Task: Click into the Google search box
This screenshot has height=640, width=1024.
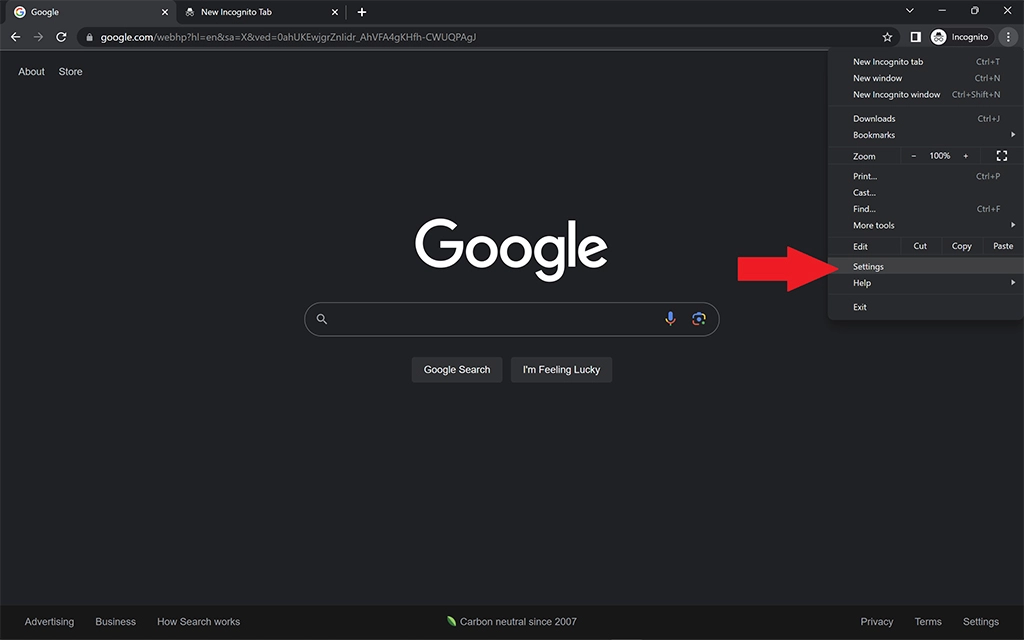Action: (x=511, y=319)
